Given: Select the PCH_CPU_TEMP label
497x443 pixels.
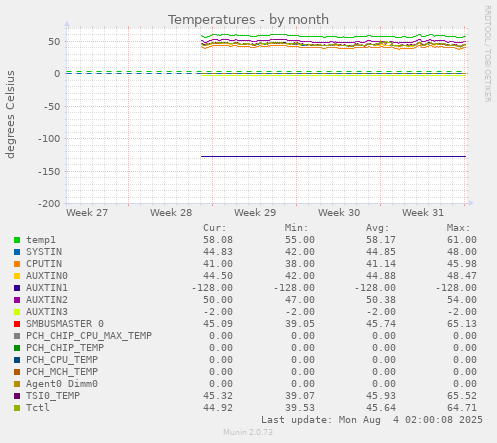Looking at the screenshot, I should pos(62,360).
